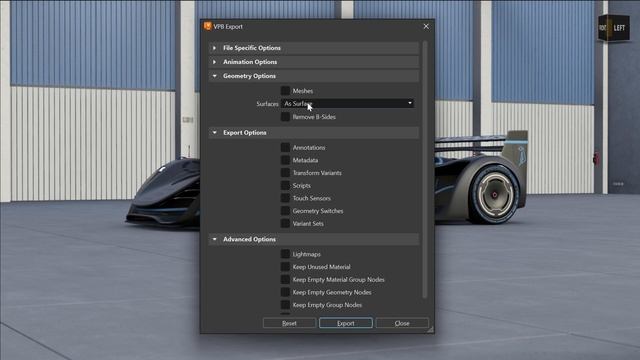640x360 pixels.
Task: Open the Surfaces dropdown
Action: coord(347,104)
